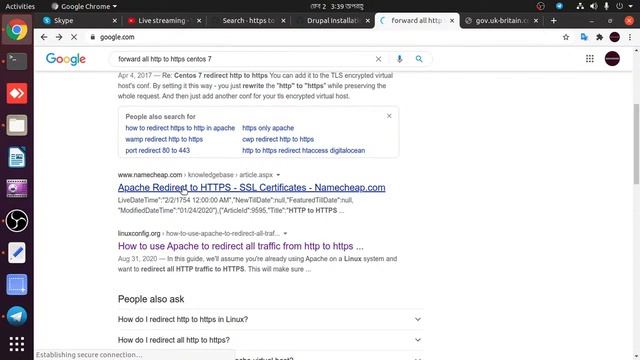This screenshot has width=640, height=360.
Task: Go to Google homepage via logo
Action: [x=66, y=59]
